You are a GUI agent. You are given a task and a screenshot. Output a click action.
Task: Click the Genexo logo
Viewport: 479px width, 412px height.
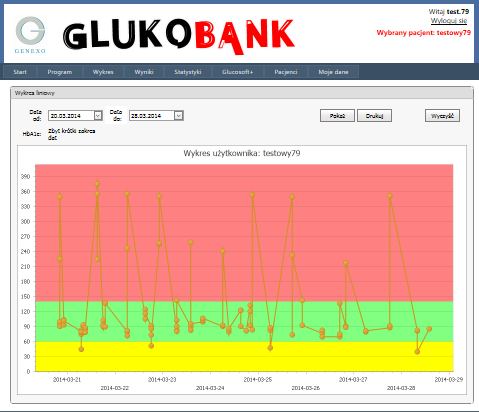click(x=30, y=35)
